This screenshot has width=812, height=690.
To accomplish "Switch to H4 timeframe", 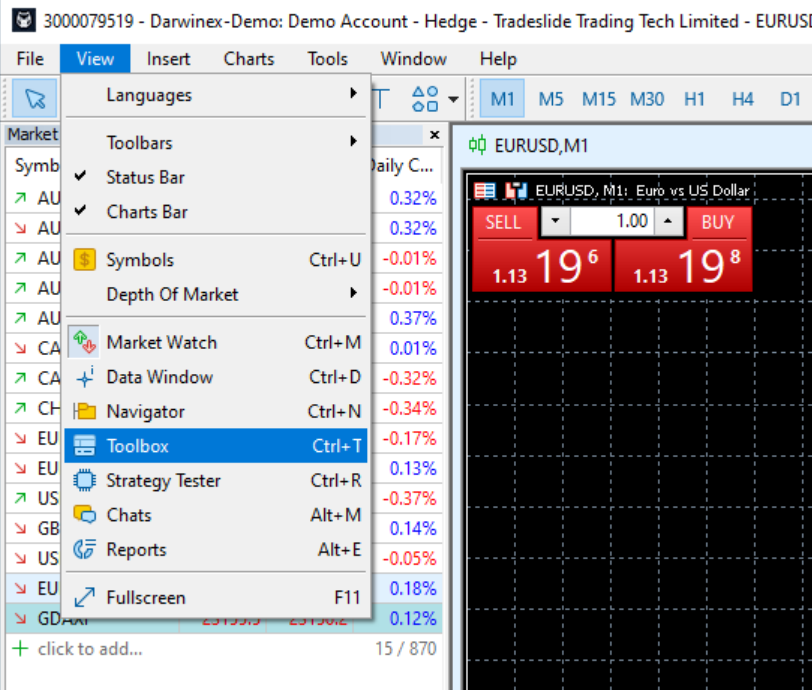I will tap(743, 98).
